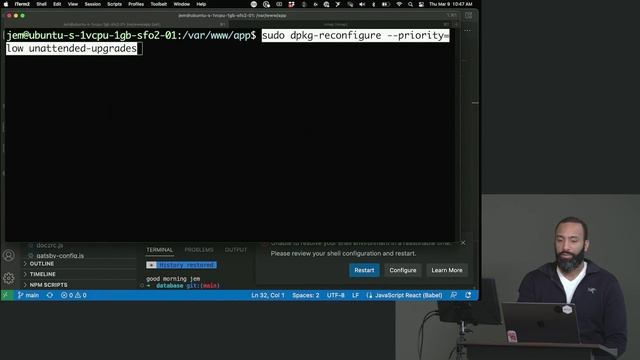Click the volume speaker icon
This screenshot has width=640, height=360.
[x=362, y=4]
